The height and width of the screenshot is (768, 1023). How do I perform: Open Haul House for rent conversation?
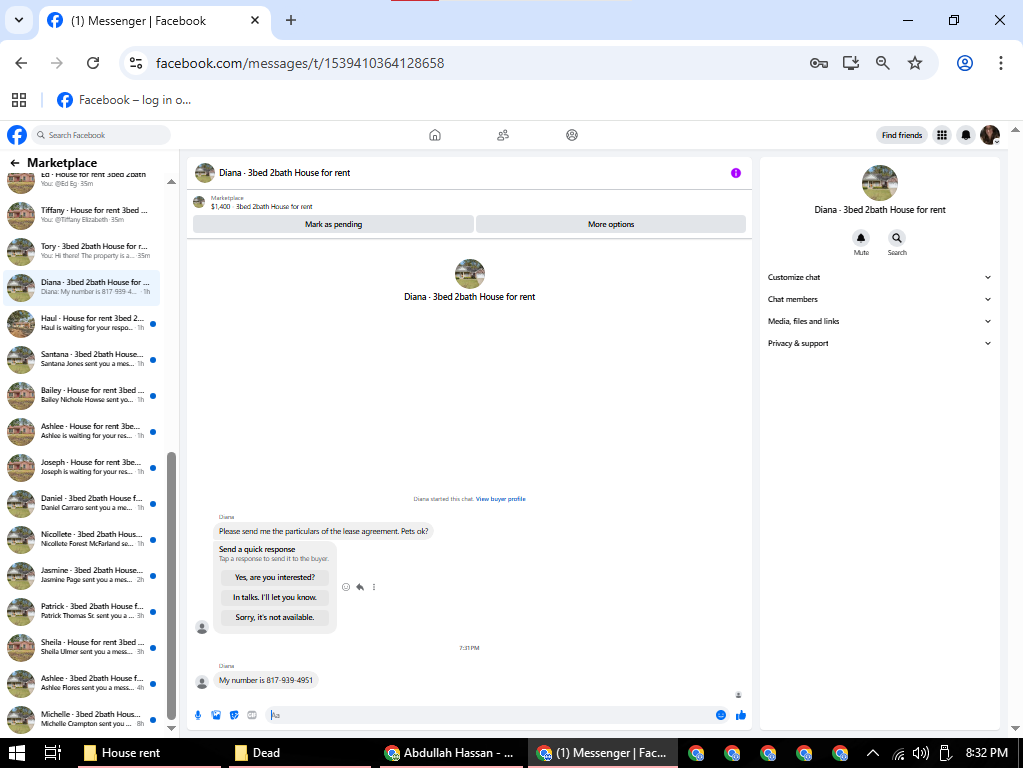click(x=82, y=323)
